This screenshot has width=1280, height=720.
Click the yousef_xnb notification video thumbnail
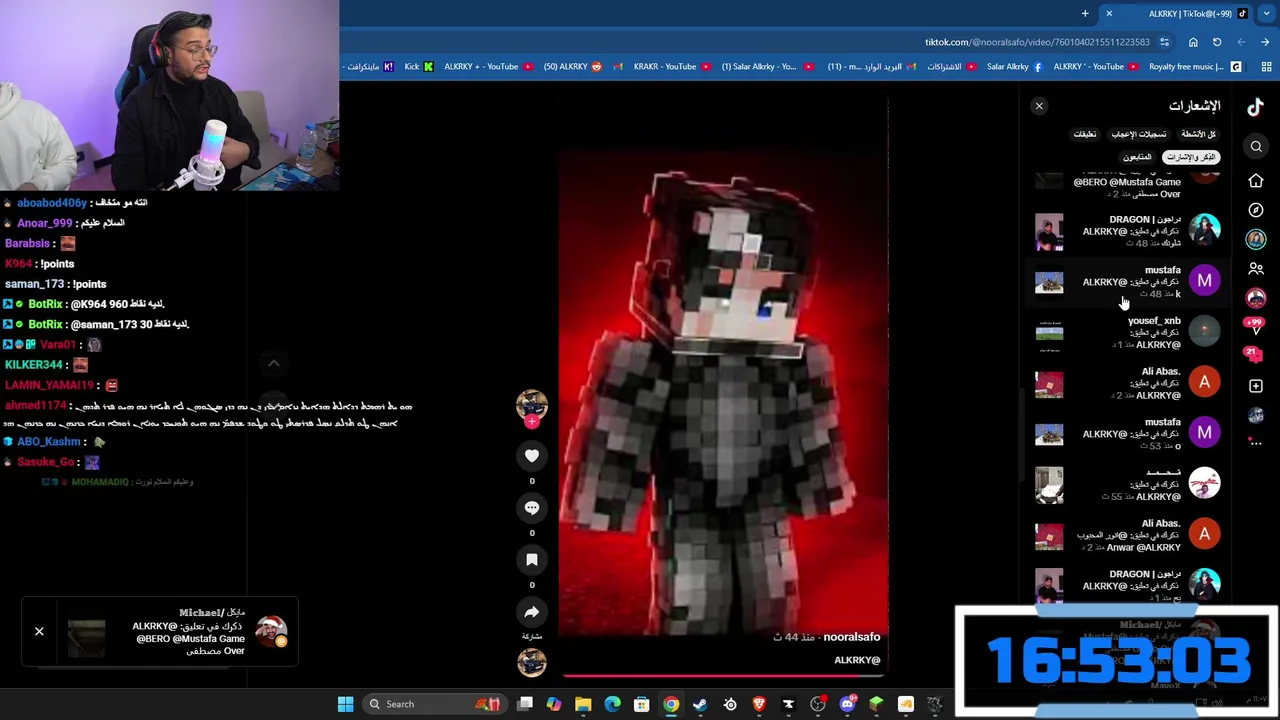click(x=1049, y=333)
